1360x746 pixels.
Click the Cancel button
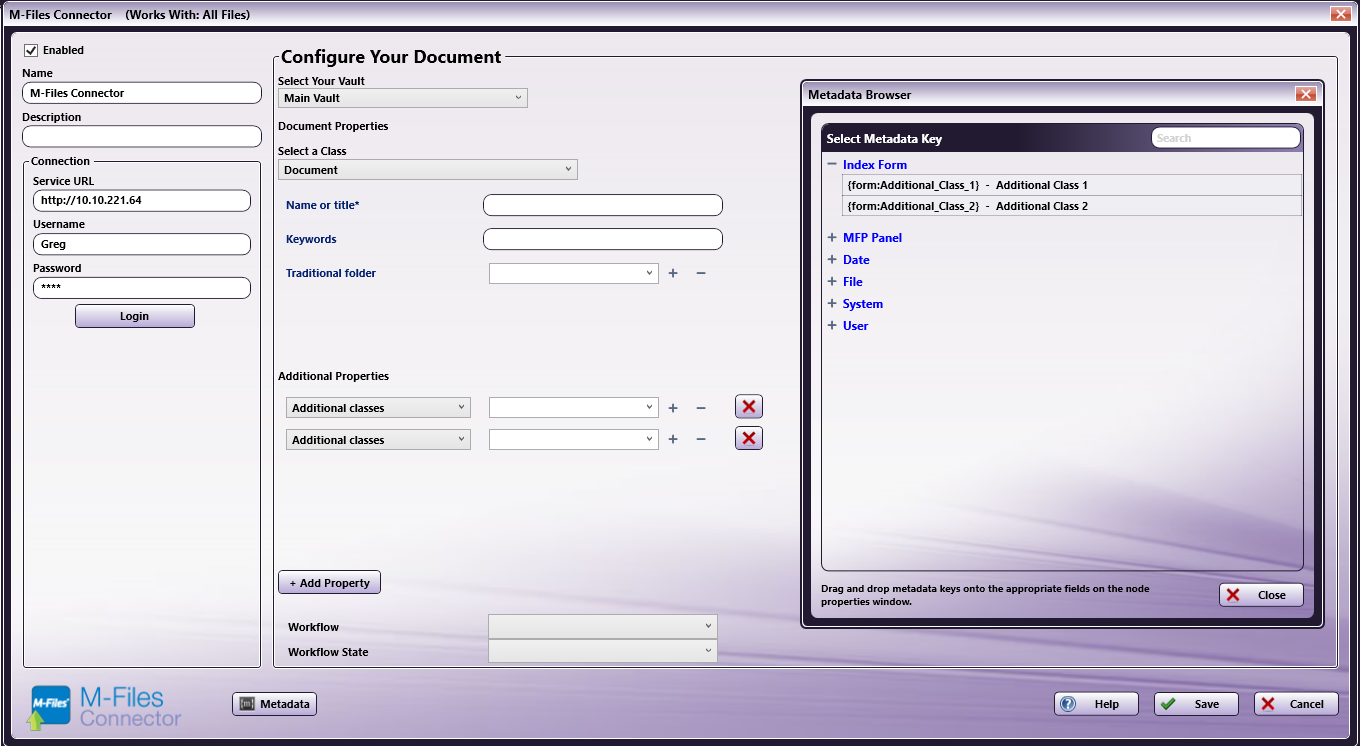tap(1296, 704)
